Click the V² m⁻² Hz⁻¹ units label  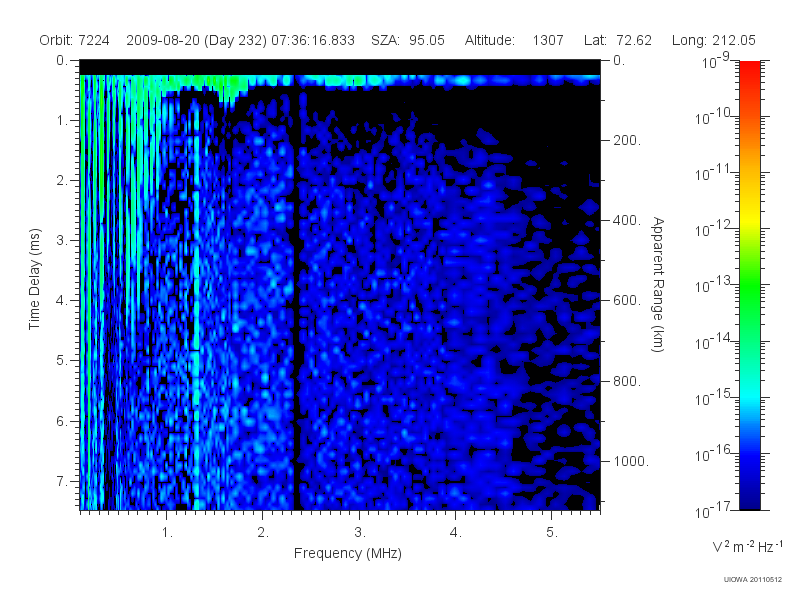[x=747, y=546]
